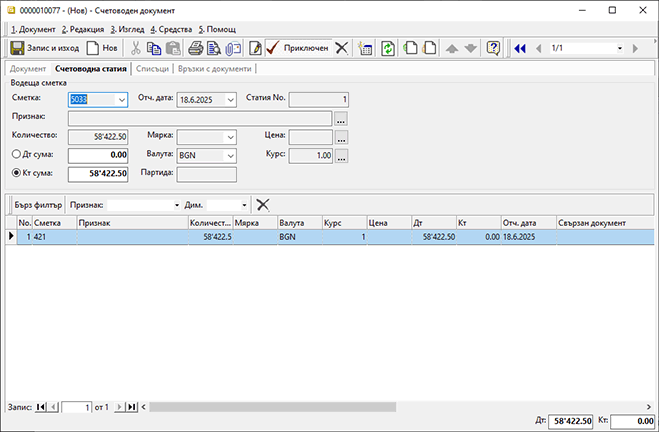659x432 pixels.
Task: Click next record arrow in toolbar
Action: point(635,48)
